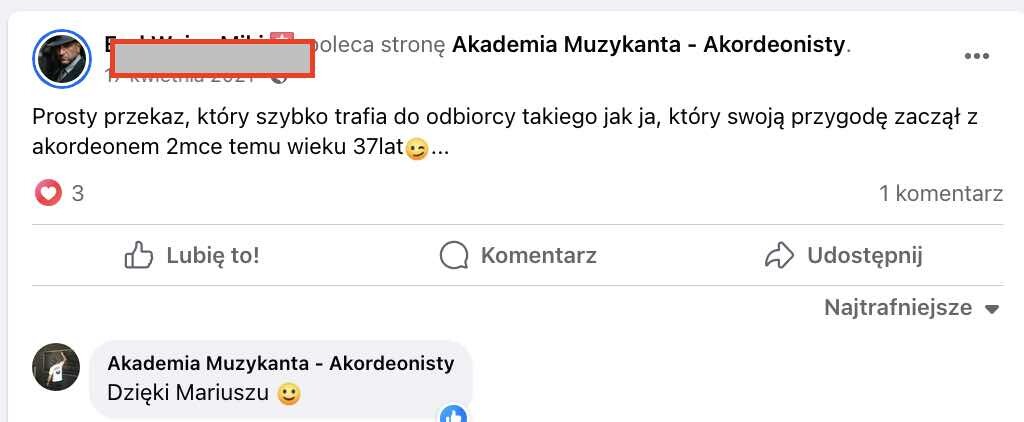Expand the truncated post text ellipsis
This screenshot has height=422, width=1024.
[x=440, y=150]
